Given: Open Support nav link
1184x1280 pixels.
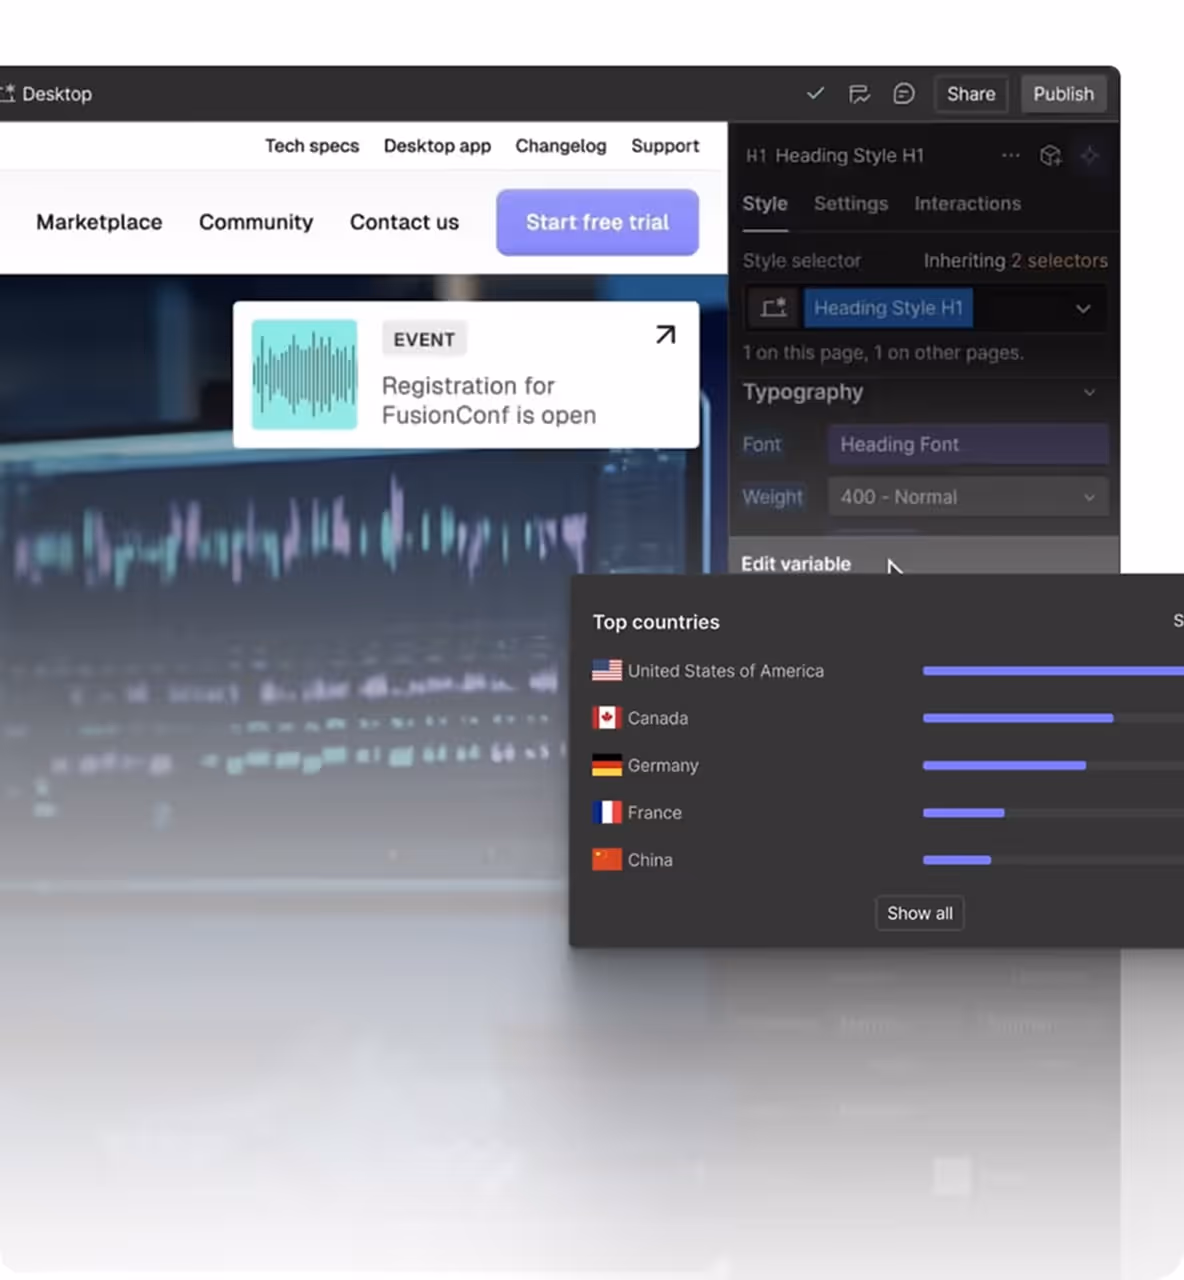Looking at the screenshot, I should pos(665,146).
